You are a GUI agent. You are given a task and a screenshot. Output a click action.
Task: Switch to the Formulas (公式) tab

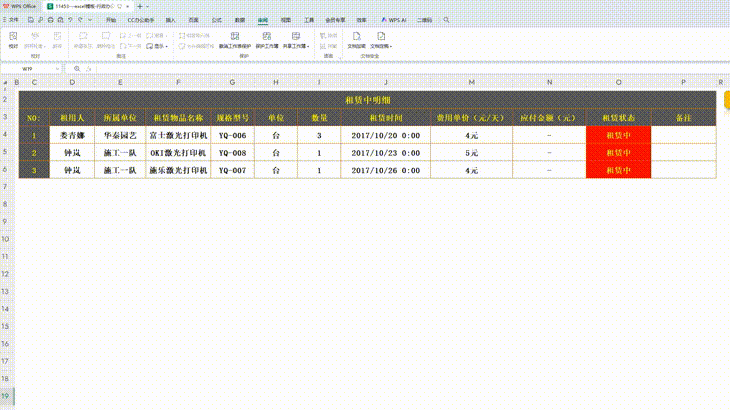[x=216, y=20]
